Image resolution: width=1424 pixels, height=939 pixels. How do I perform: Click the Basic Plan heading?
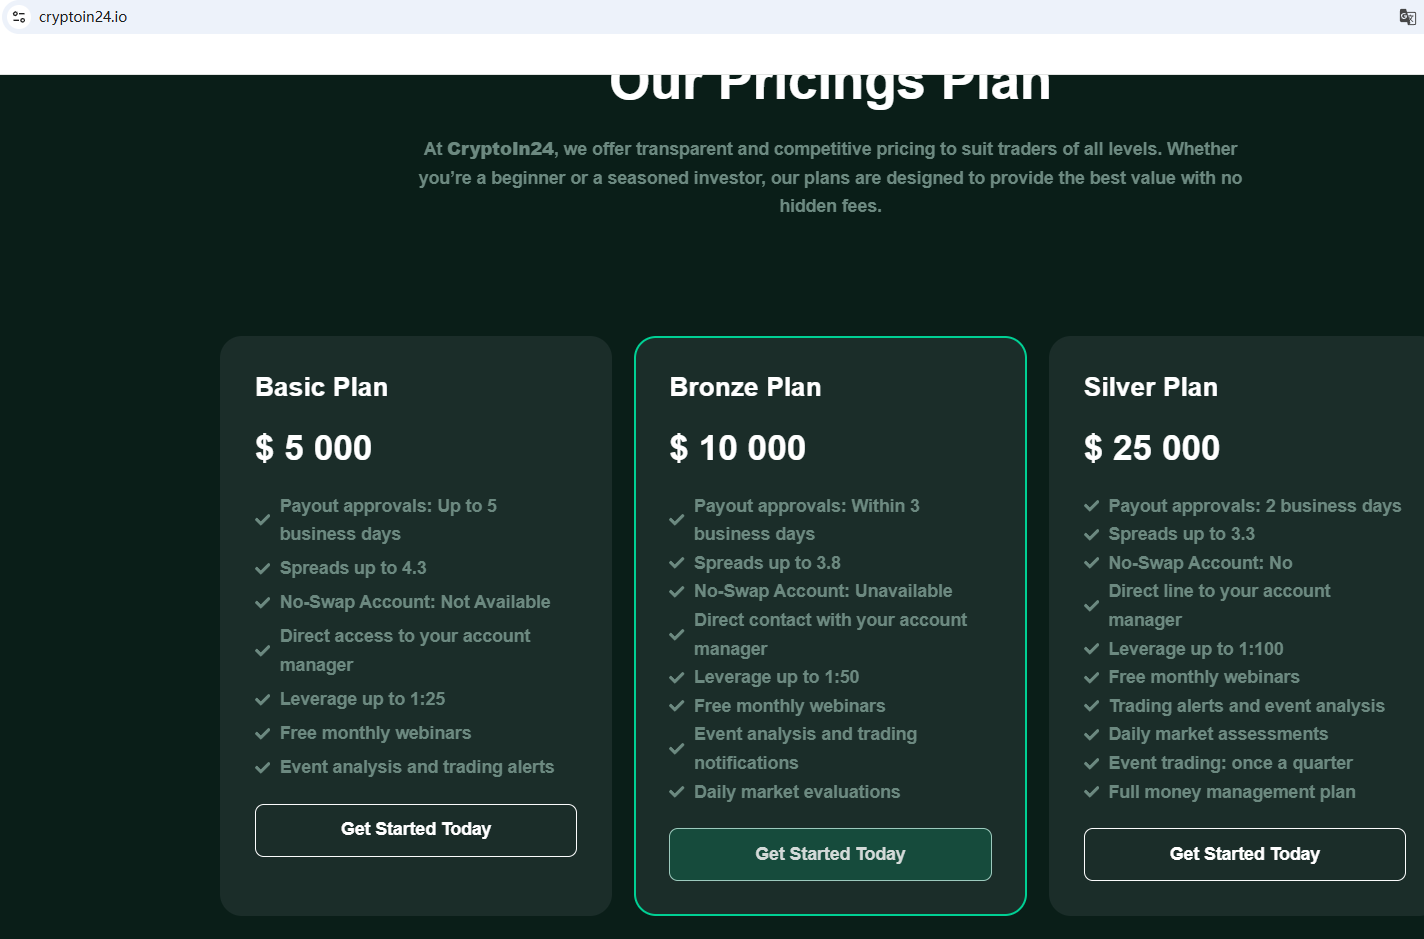coord(321,387)
